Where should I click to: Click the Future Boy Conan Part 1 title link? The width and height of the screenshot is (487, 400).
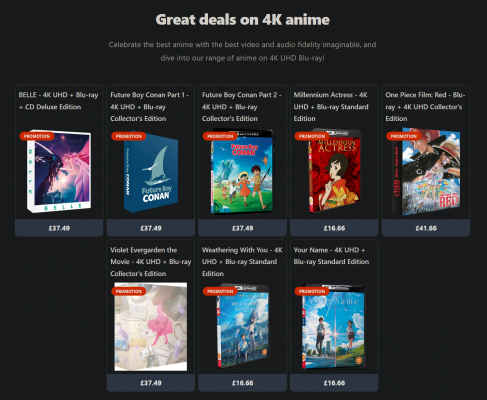click(x=149, y=107)
